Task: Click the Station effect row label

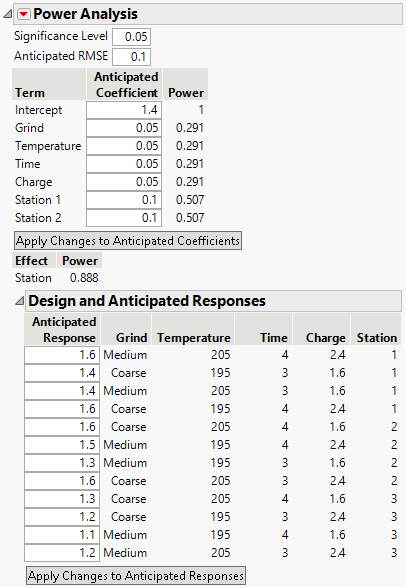Action: (x=33, y=278)
